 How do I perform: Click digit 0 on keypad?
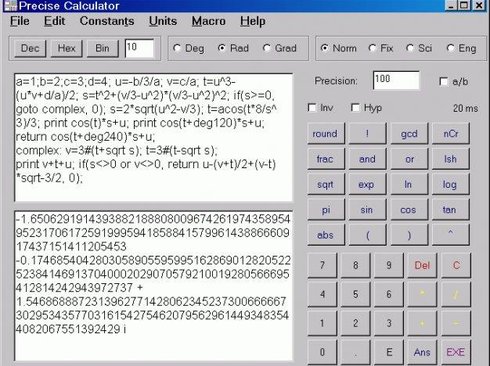tap(322, 352)
